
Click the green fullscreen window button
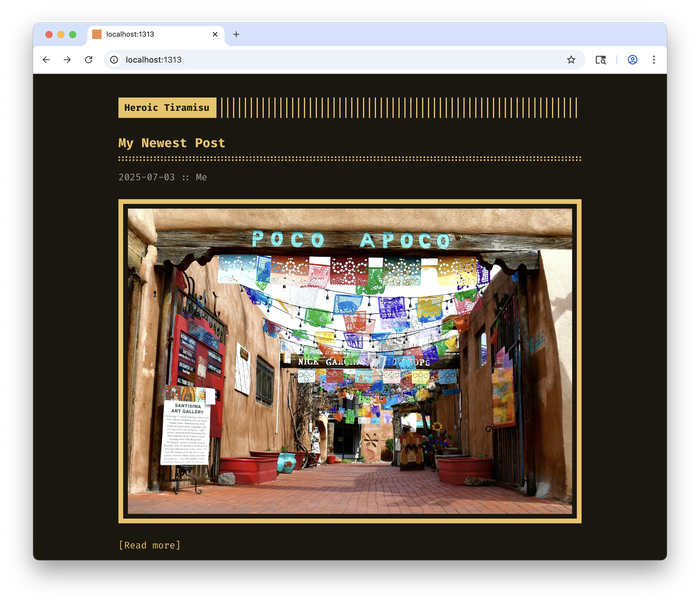click(73, 34)
